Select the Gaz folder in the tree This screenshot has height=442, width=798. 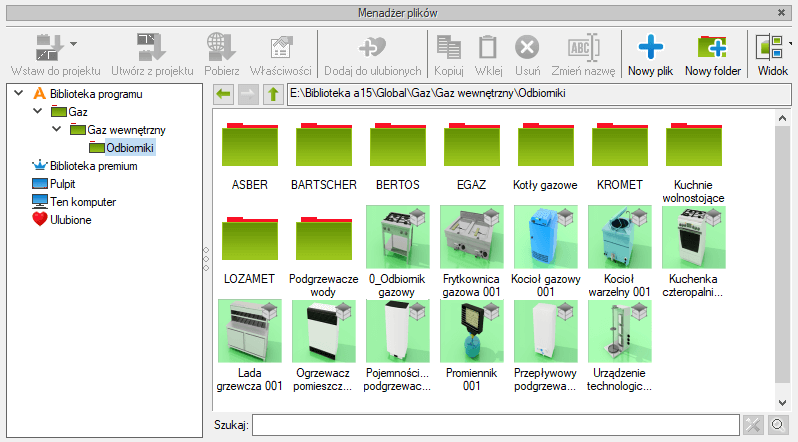pos(78,112)
